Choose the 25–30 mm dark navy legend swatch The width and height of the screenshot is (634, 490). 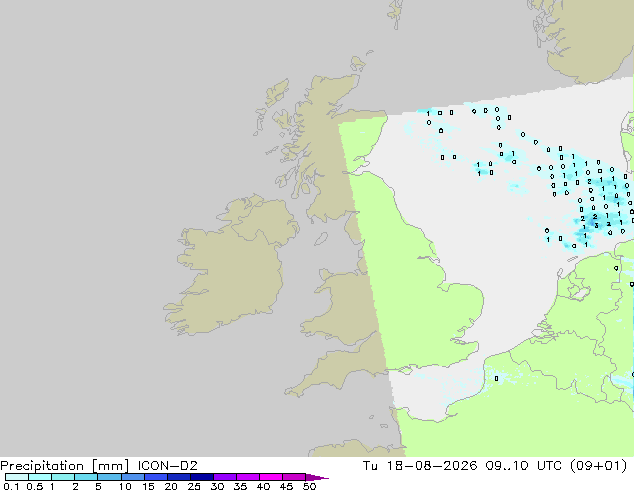(201, 477)
